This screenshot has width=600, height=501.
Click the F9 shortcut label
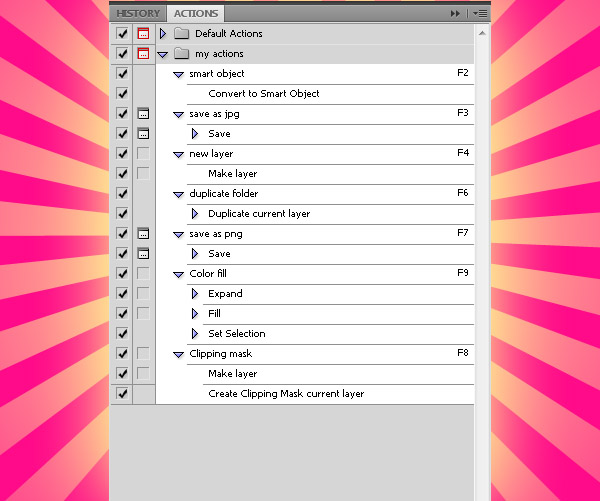[x=463, y=273]
